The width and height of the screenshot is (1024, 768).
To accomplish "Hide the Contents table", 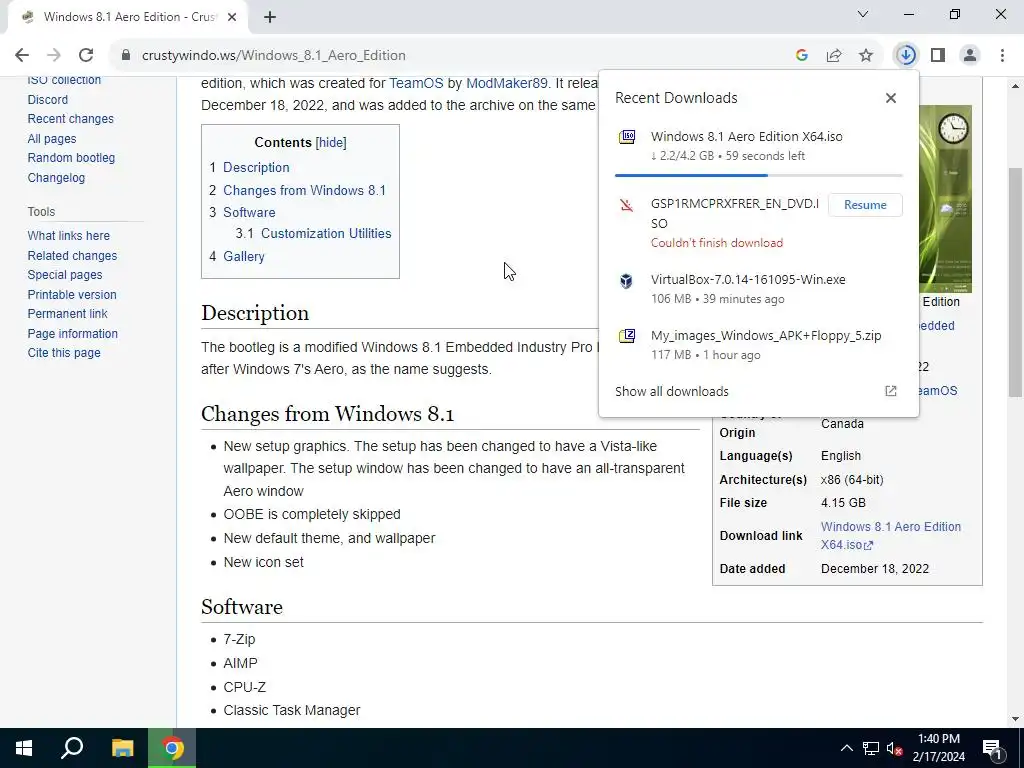I will (x=330, y=142).
